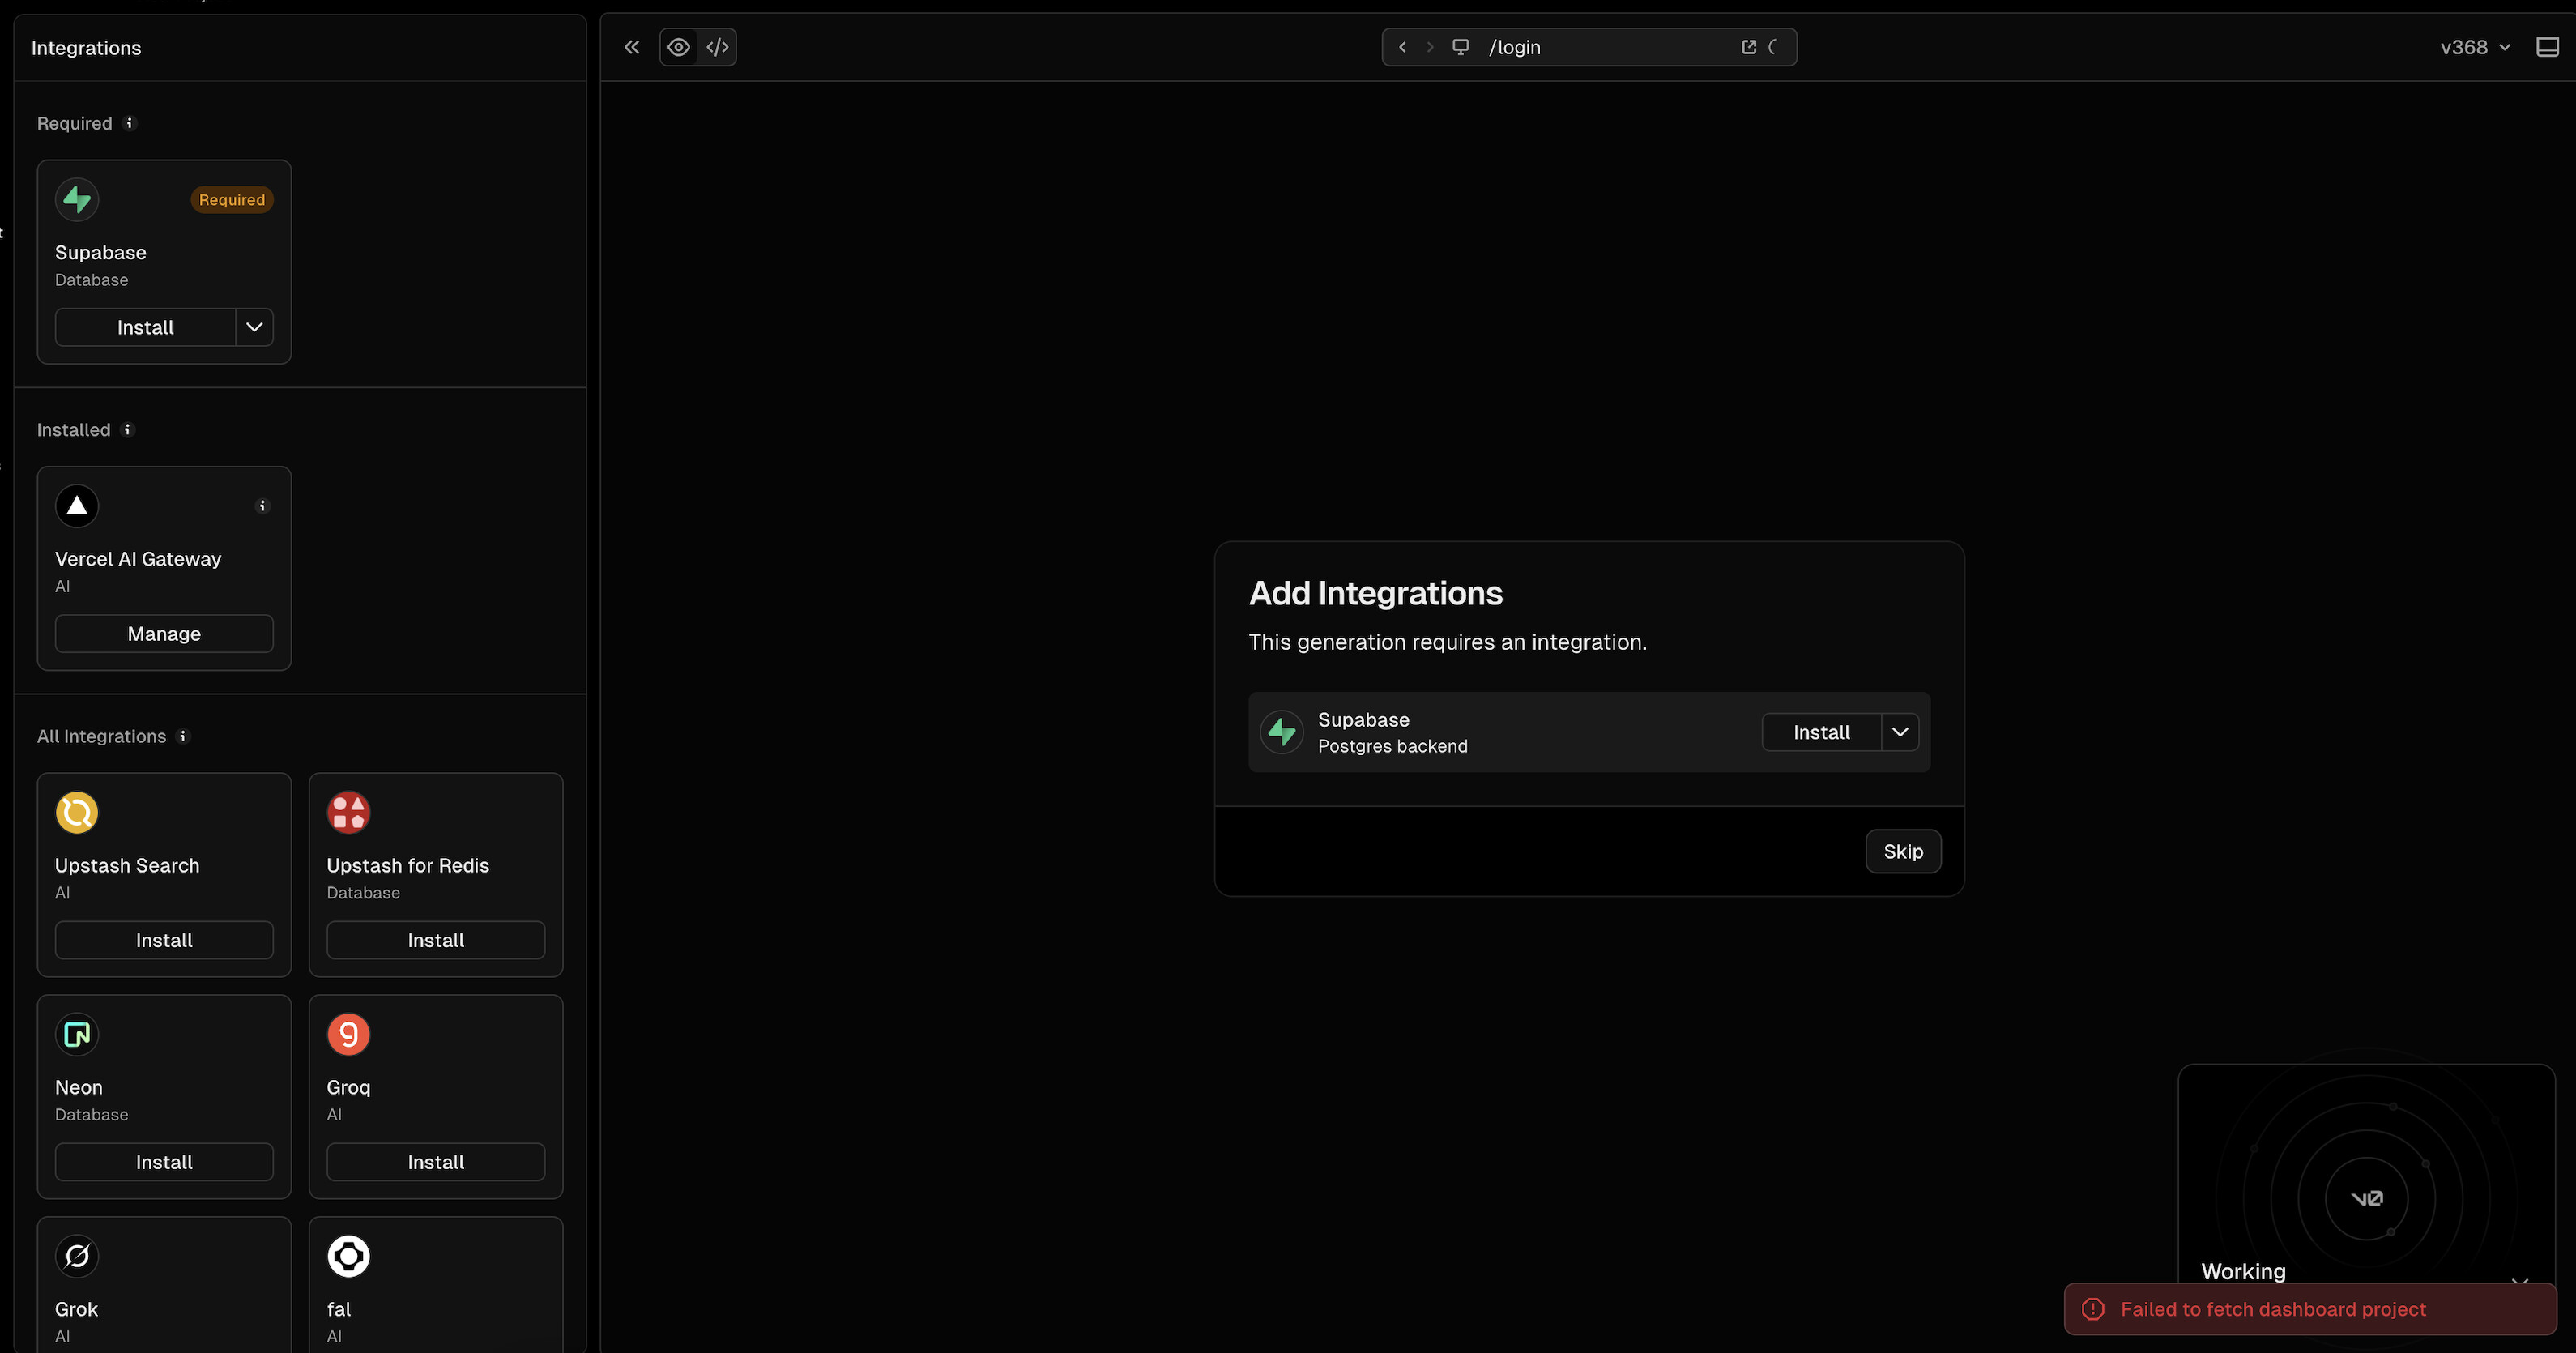2576x1353 pixels.
Task: Open preview in new tab icon
Action: point(1748,47)
